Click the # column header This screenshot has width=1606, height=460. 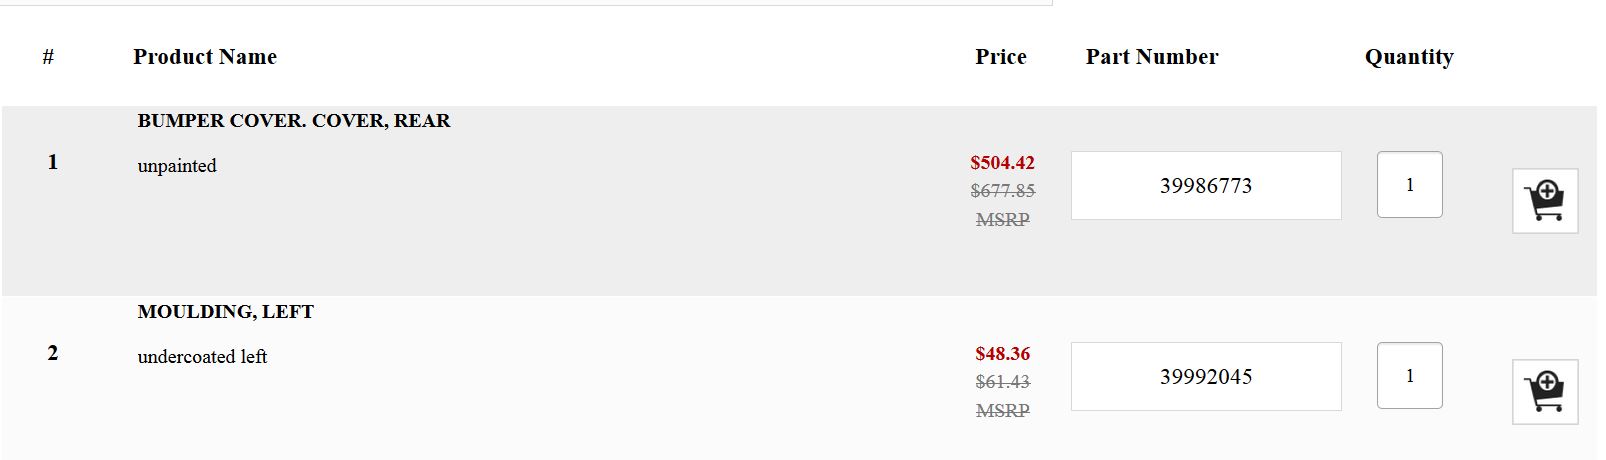point(48,57)
